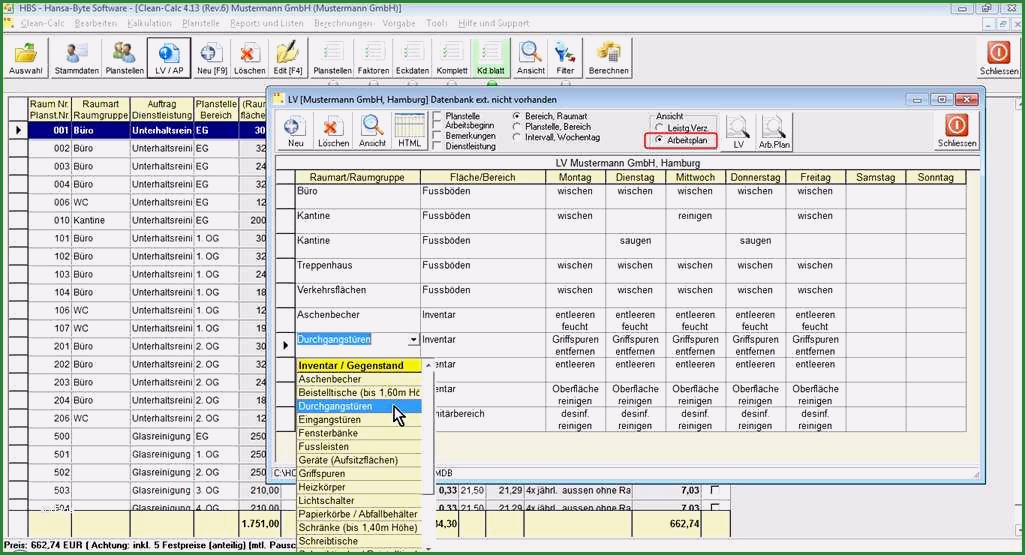Screen dimensions: 1025x555
Task: Click Schliessen icon in LV window
Action: (956, 130)
